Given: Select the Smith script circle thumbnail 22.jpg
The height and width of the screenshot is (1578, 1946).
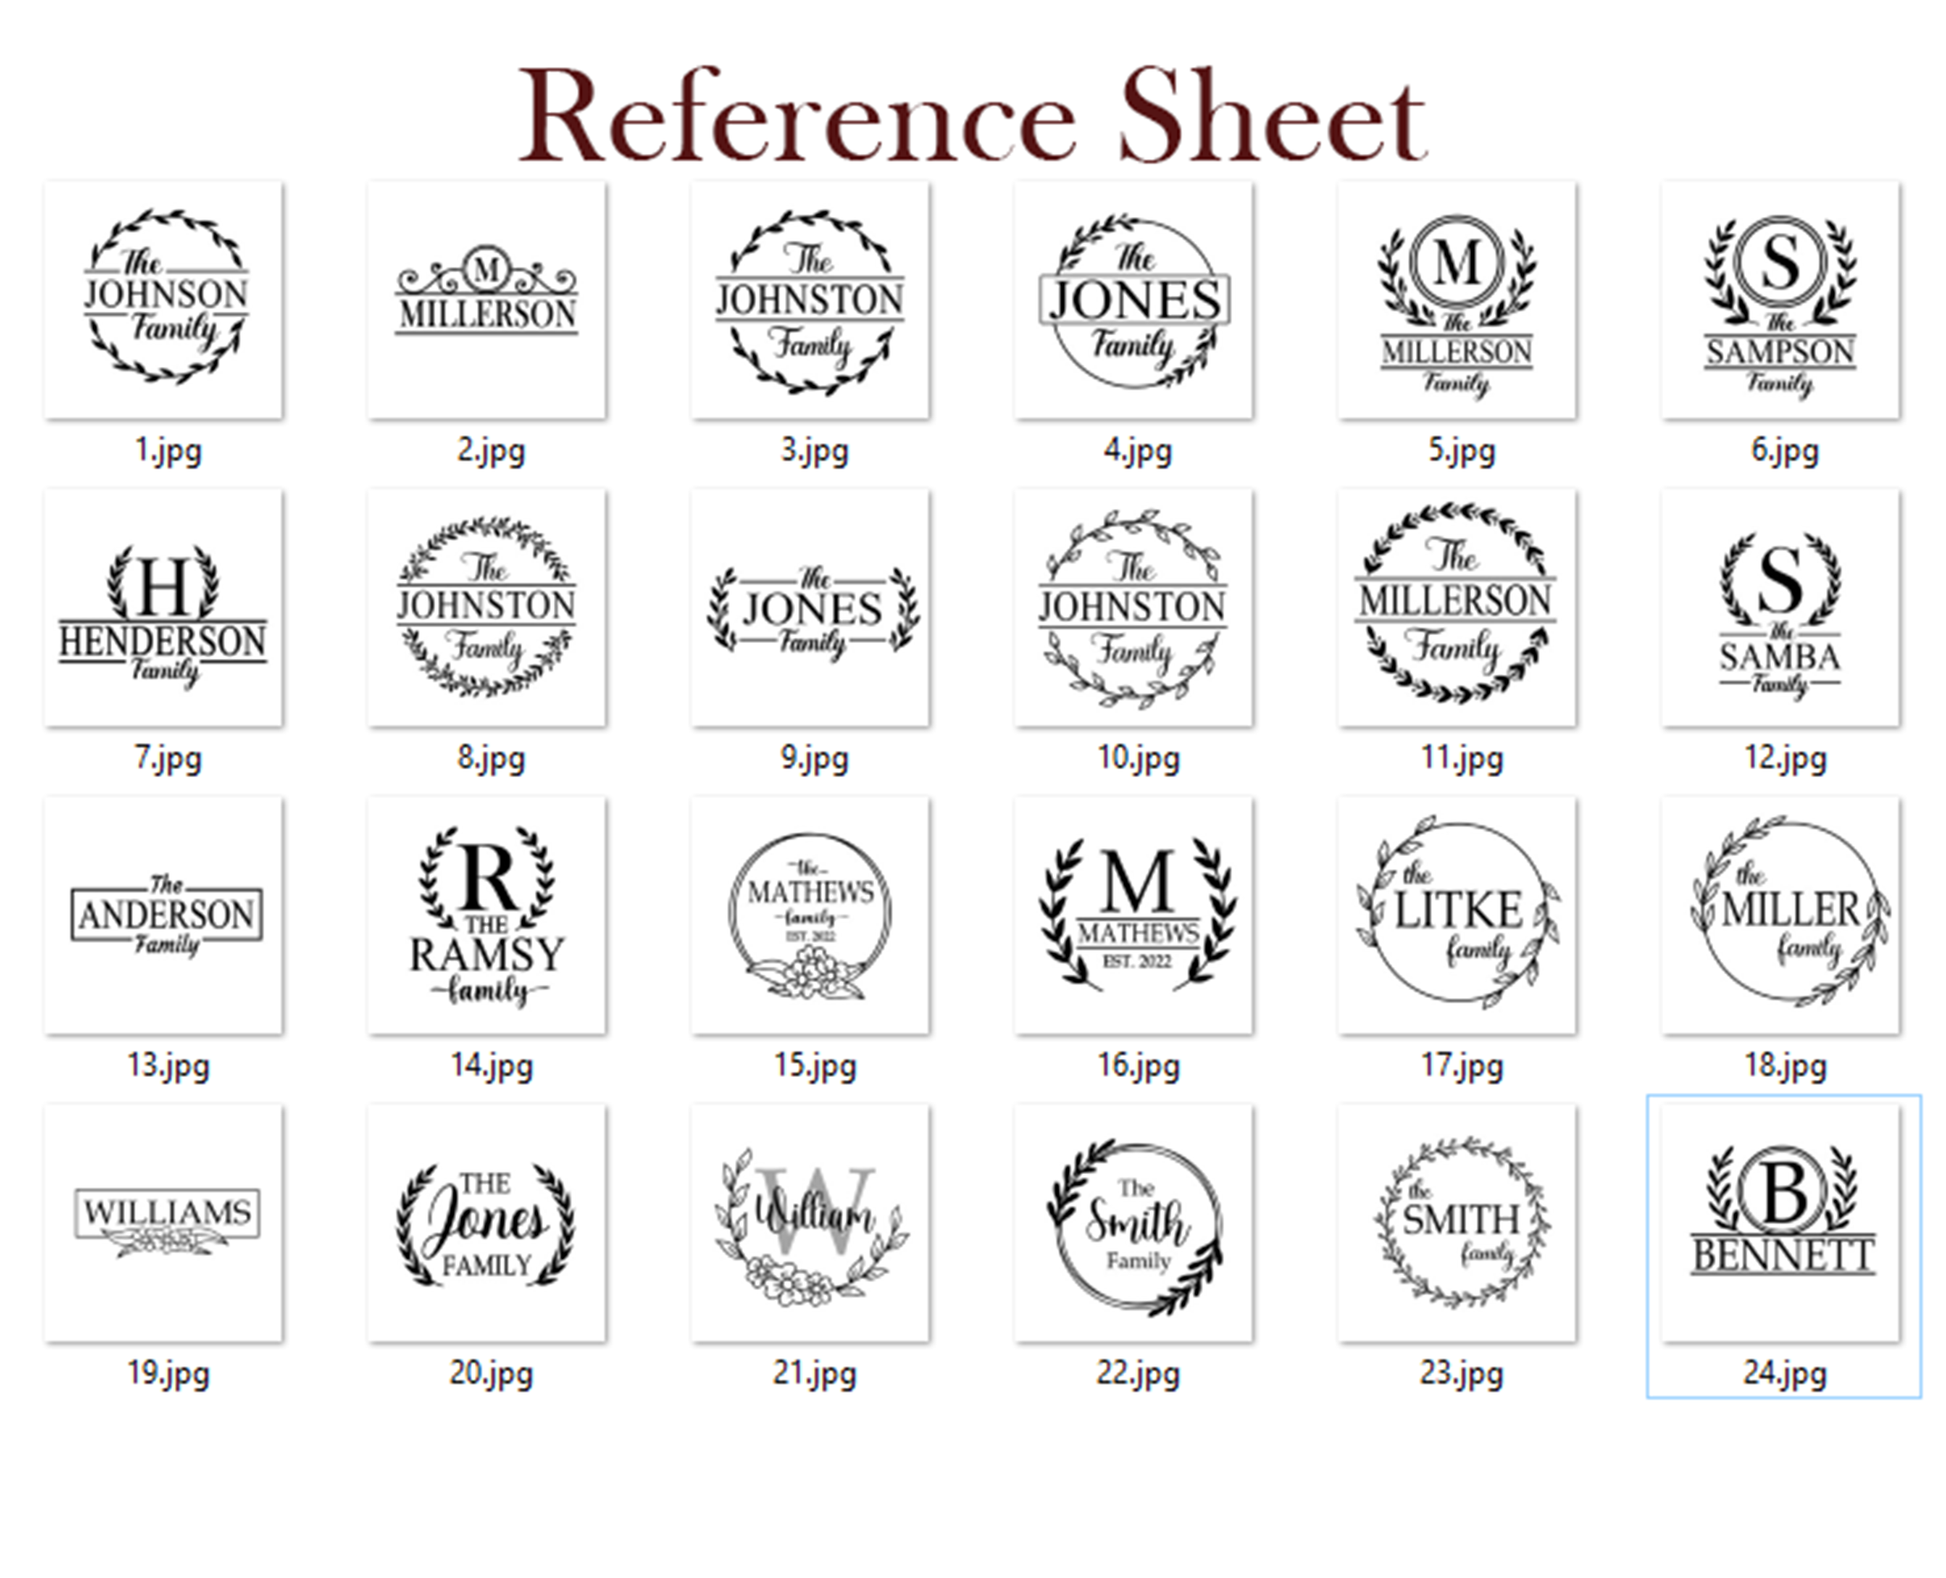Looking at the screenshot, I should tap(1134, 1223).
